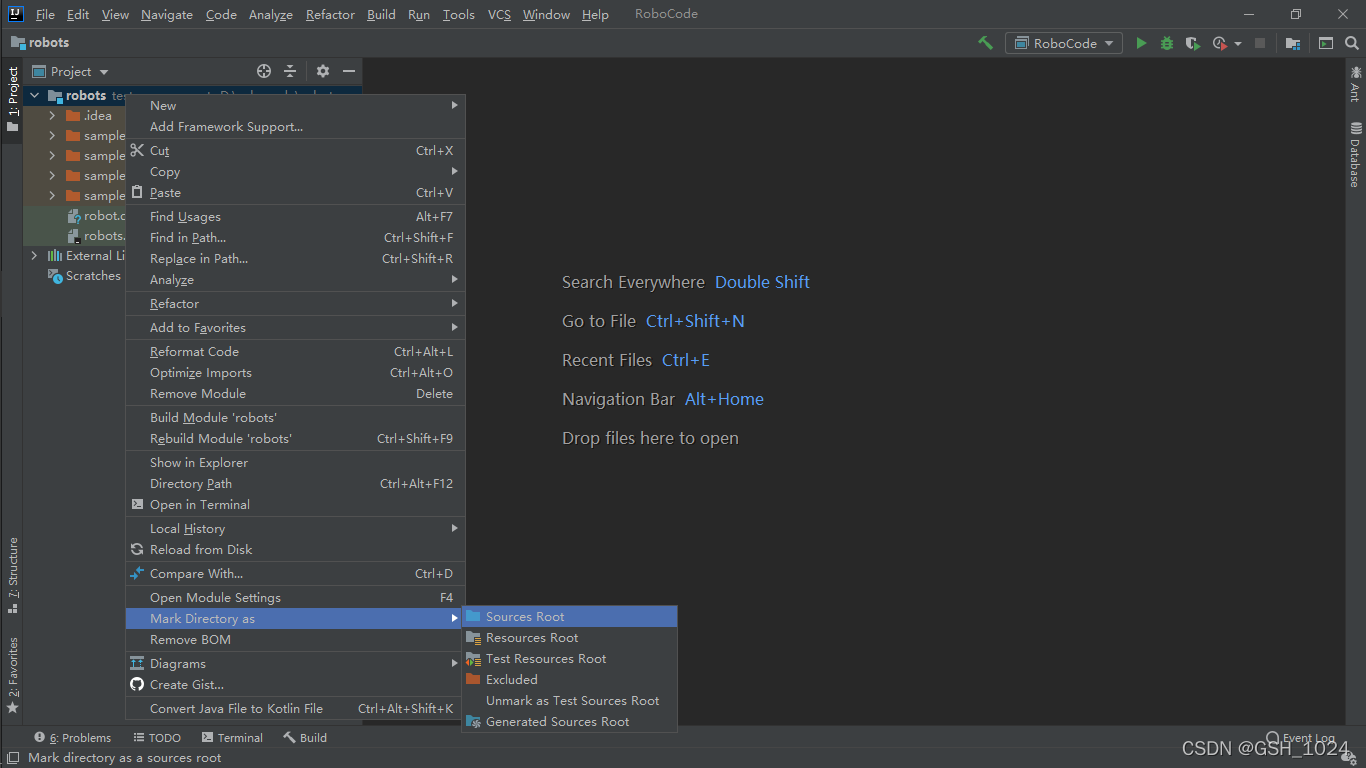
Task: Expand the Diagrams submenu
Action: coord(295,664)
